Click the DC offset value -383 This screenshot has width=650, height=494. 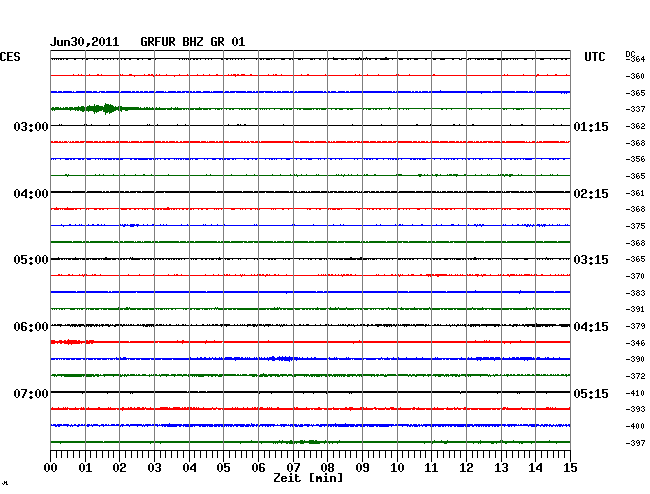635,293
